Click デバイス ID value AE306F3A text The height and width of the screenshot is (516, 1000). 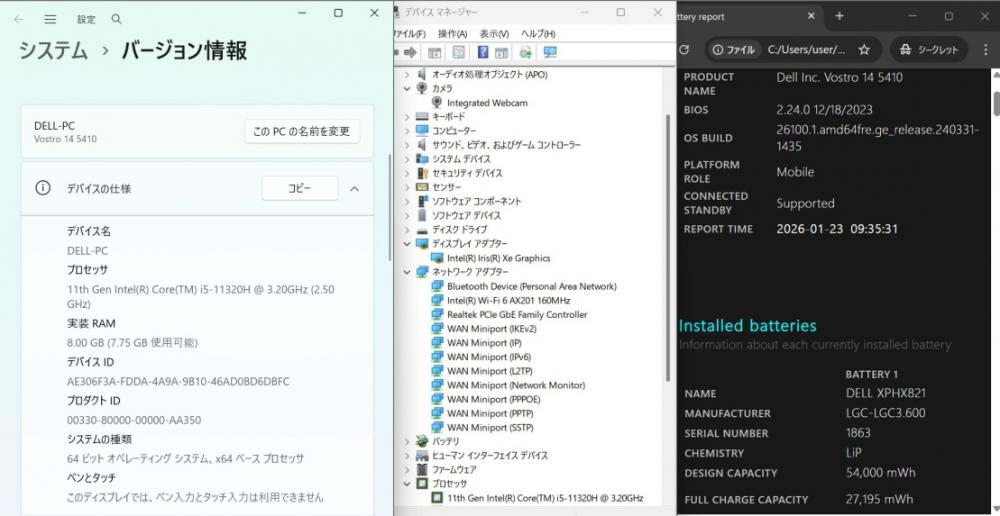(x=178, y=381)
